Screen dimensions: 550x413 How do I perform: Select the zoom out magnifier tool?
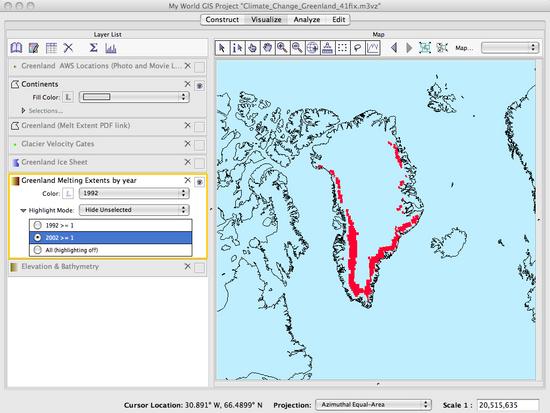point(297,48)
